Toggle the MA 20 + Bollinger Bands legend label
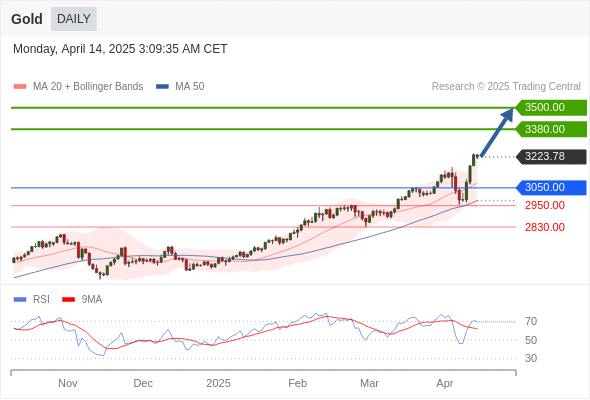590x400 pixels. 88,87
